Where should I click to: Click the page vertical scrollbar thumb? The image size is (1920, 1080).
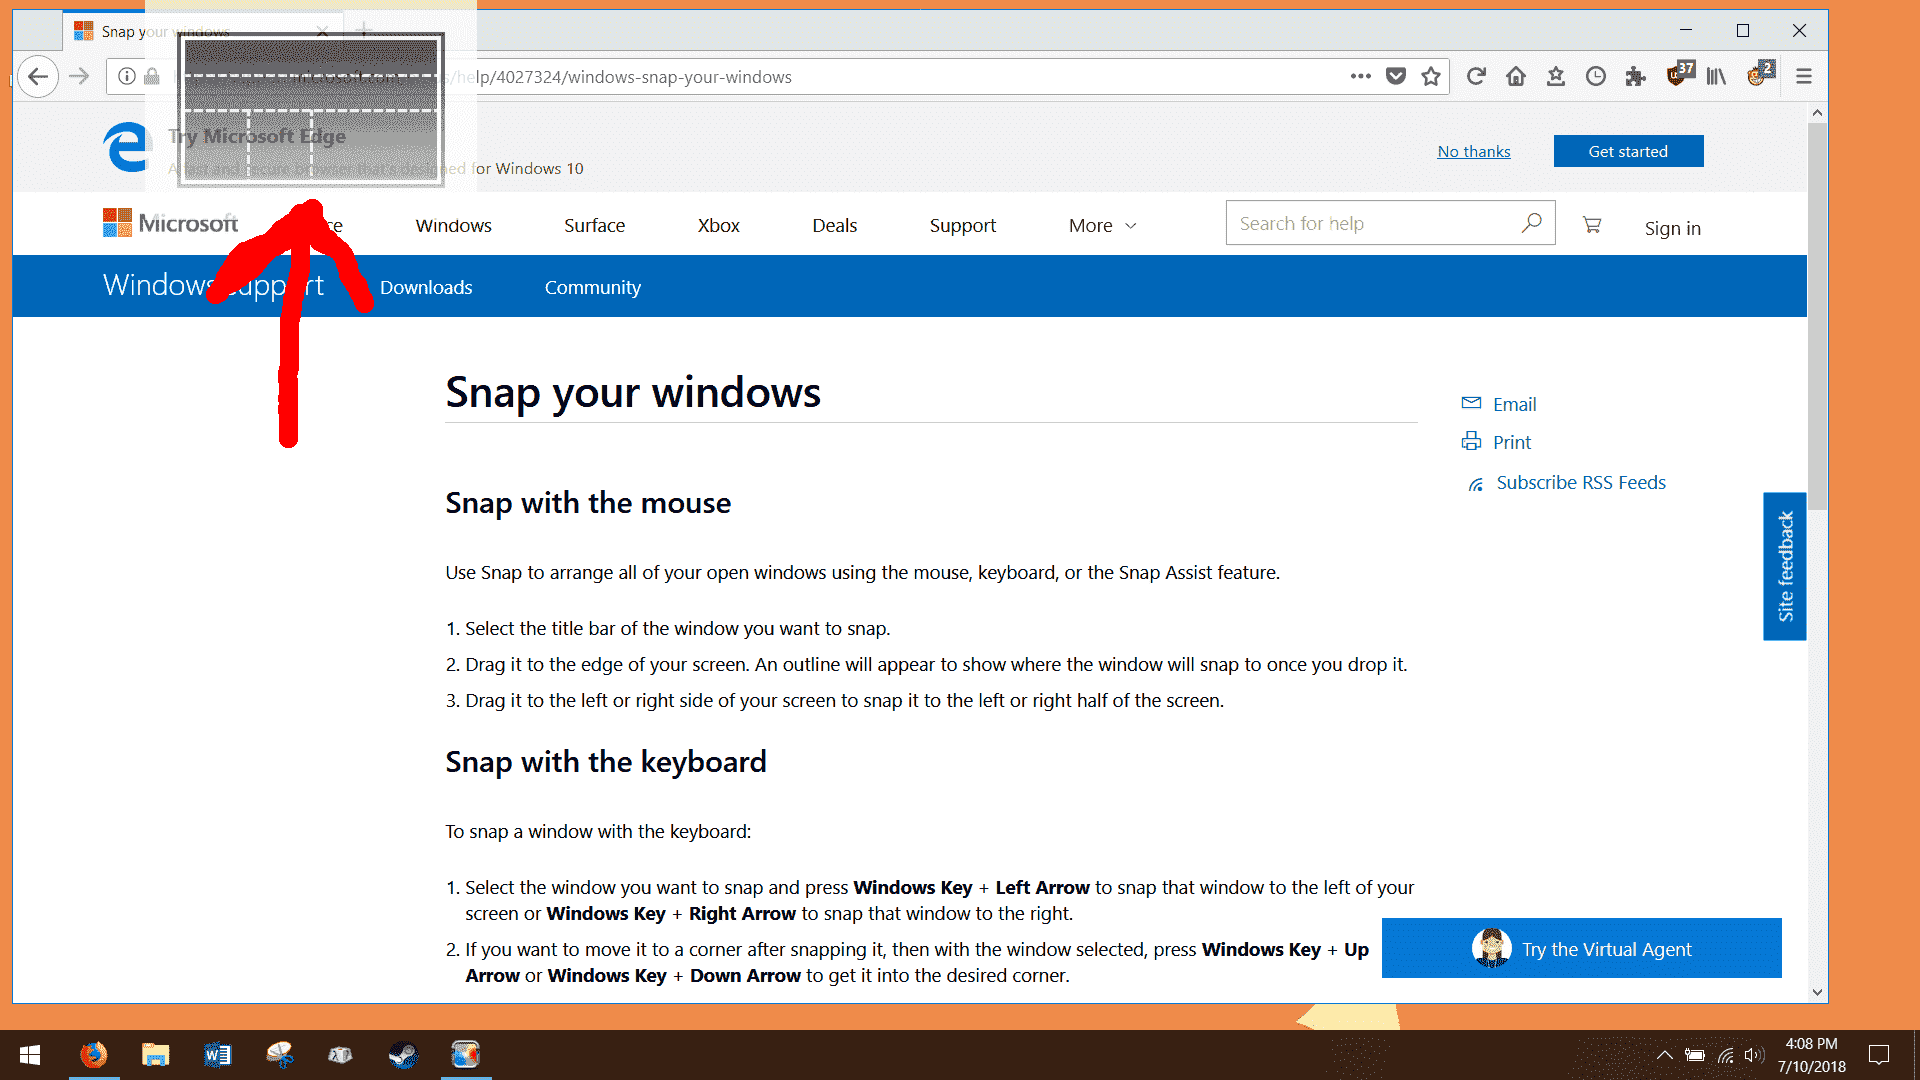1817,315
